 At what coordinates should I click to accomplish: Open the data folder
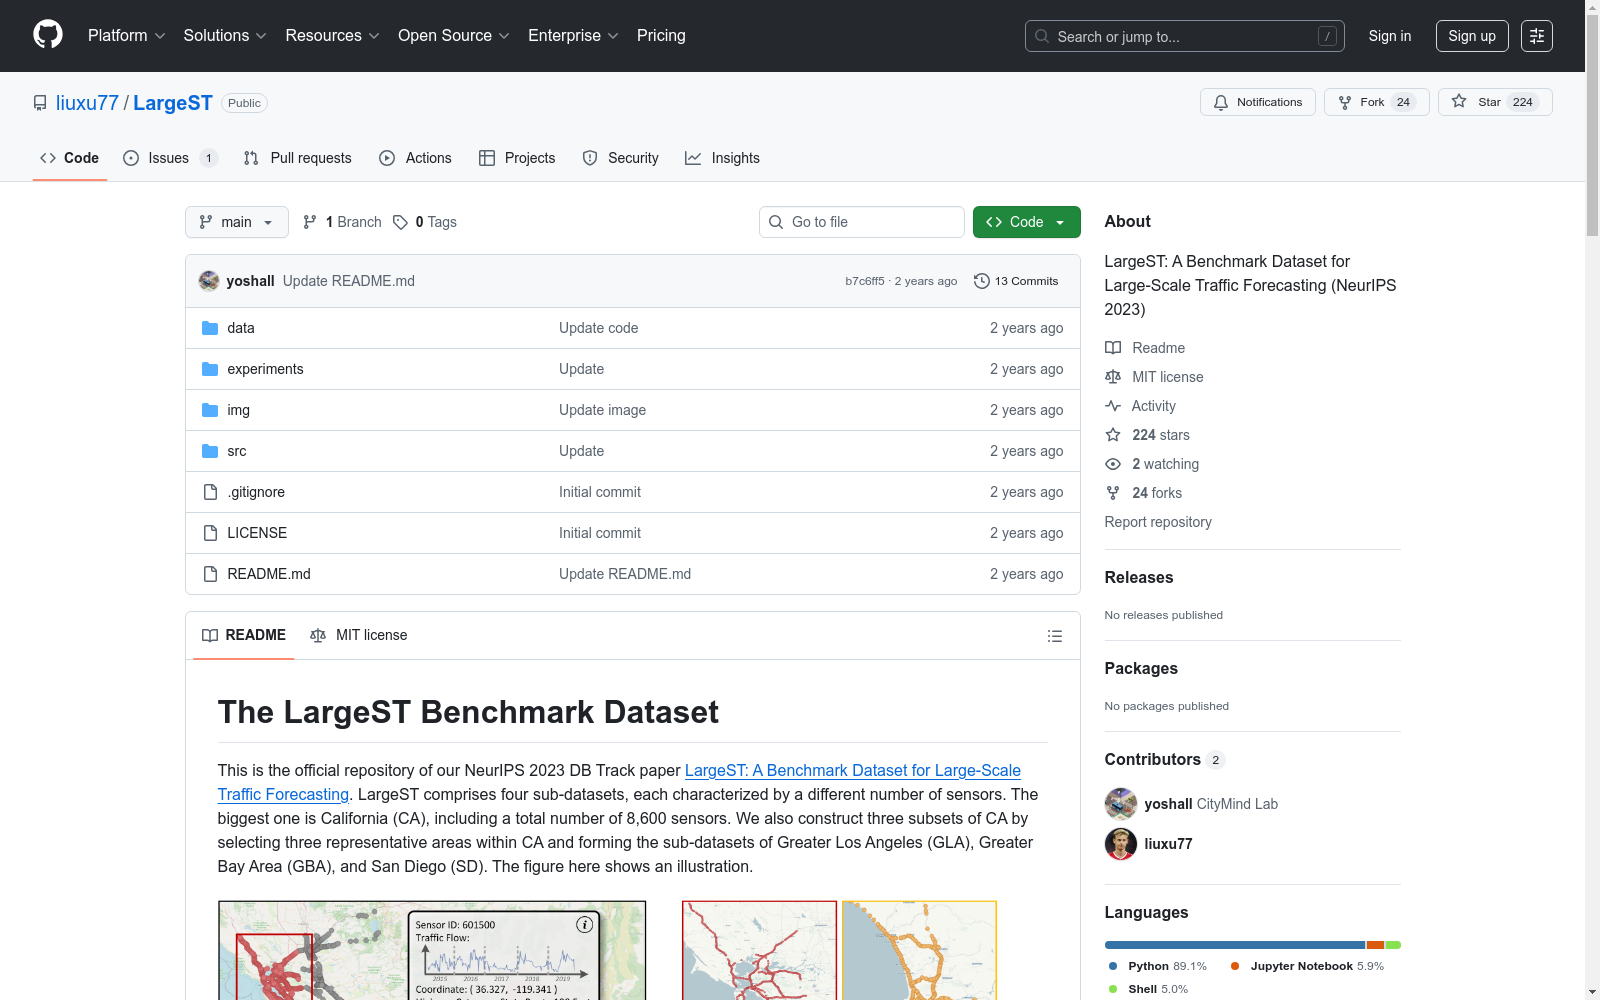[241, 328]
